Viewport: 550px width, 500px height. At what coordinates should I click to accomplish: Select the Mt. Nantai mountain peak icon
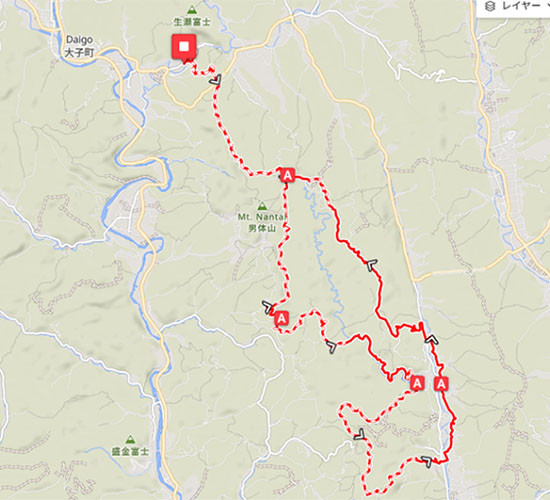coord(262,205)
